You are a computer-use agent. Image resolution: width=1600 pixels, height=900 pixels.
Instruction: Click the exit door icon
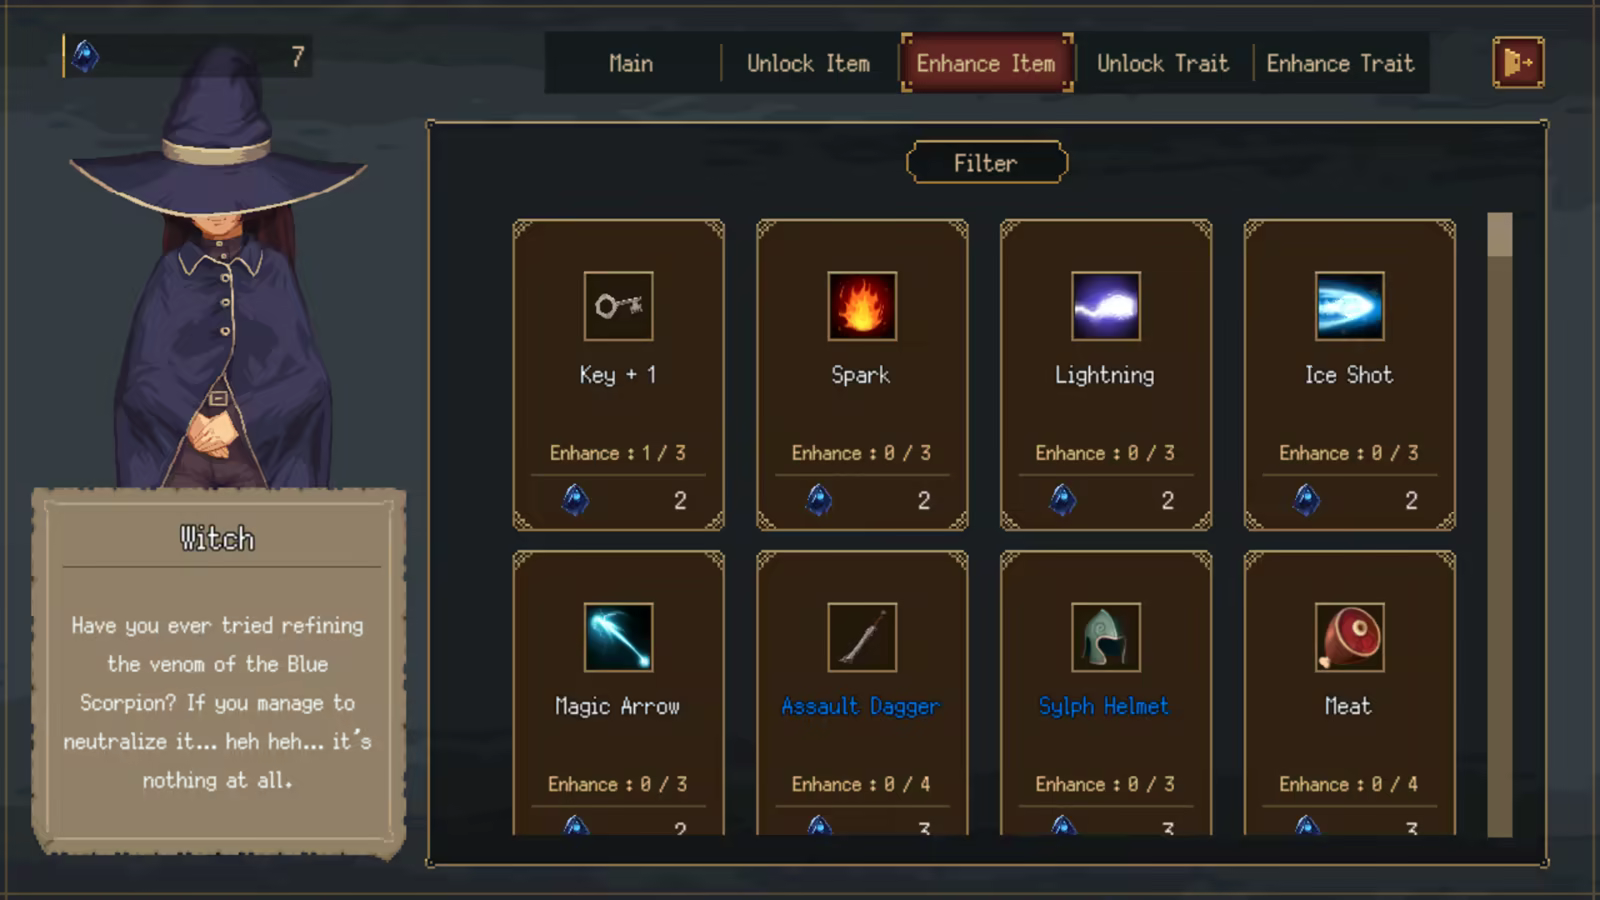(1518, 62)
